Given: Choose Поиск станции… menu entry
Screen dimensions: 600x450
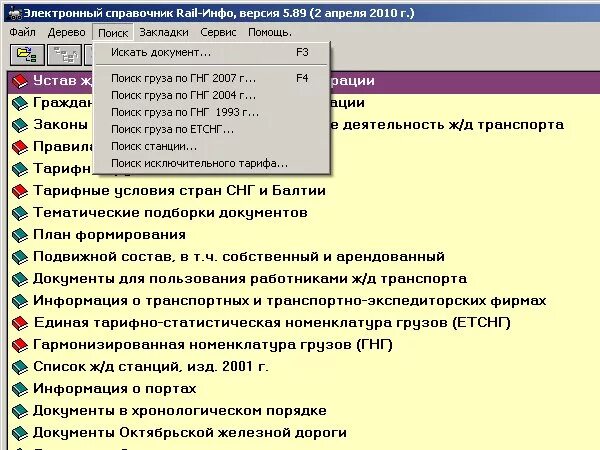Looking at the screenshot, I should click(212, 146).
